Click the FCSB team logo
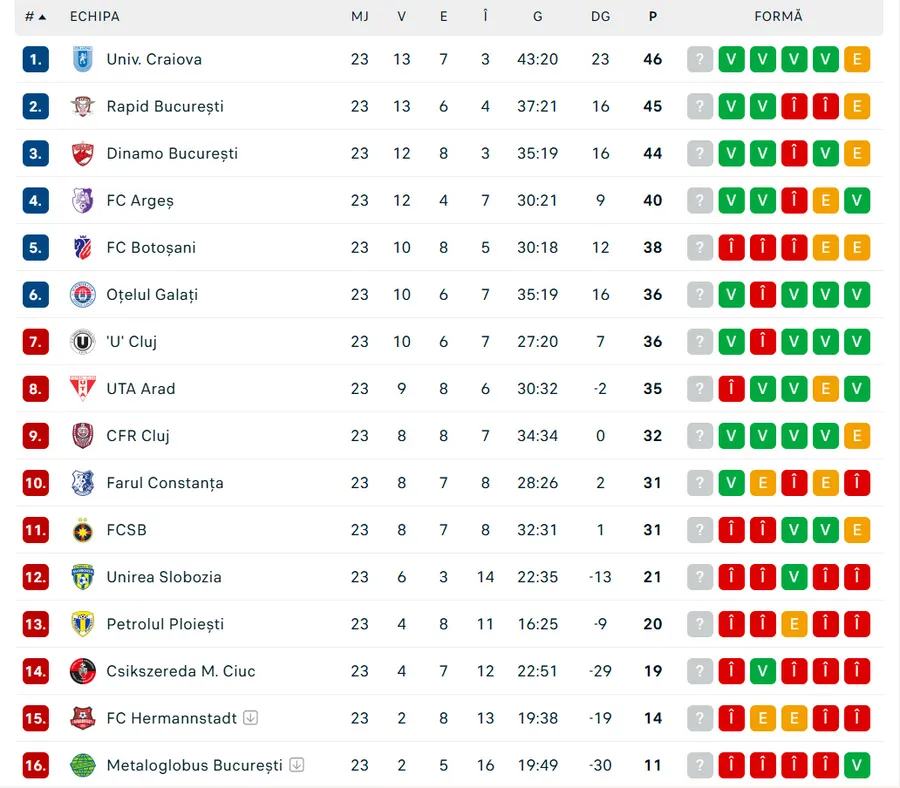 [x=82, y=530]
